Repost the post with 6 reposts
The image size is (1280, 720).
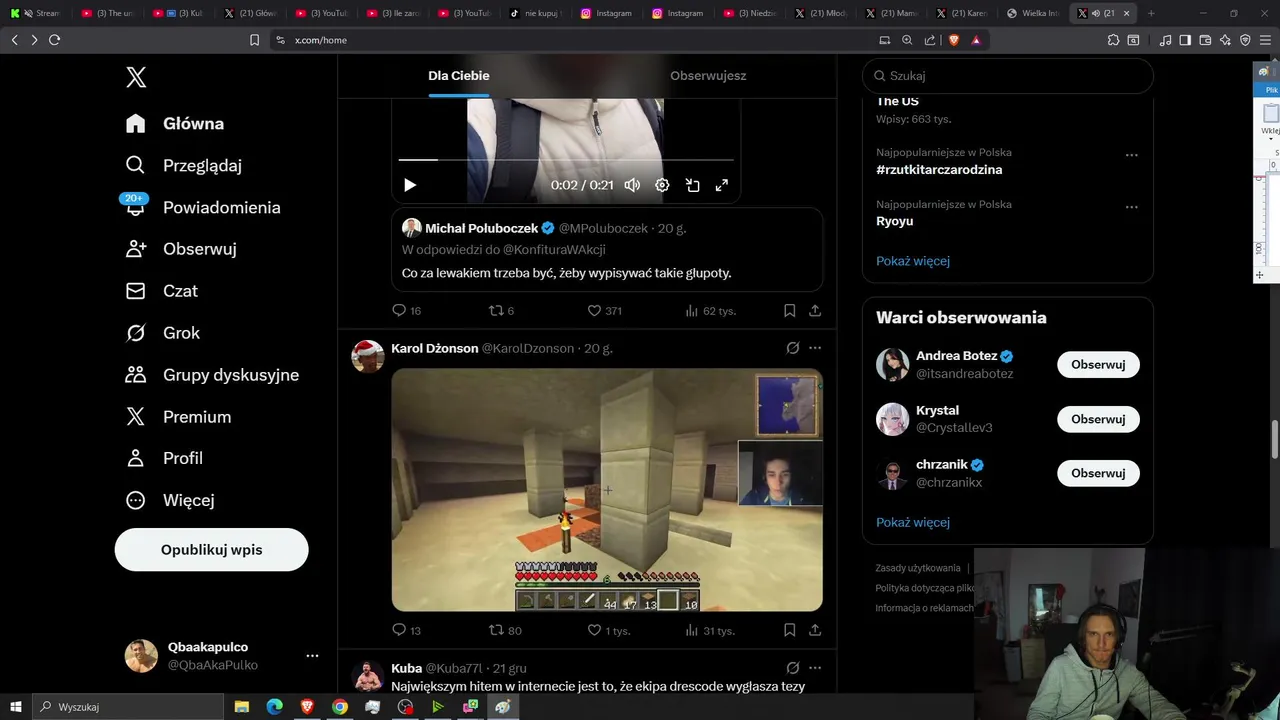click(x=500, y=311)
